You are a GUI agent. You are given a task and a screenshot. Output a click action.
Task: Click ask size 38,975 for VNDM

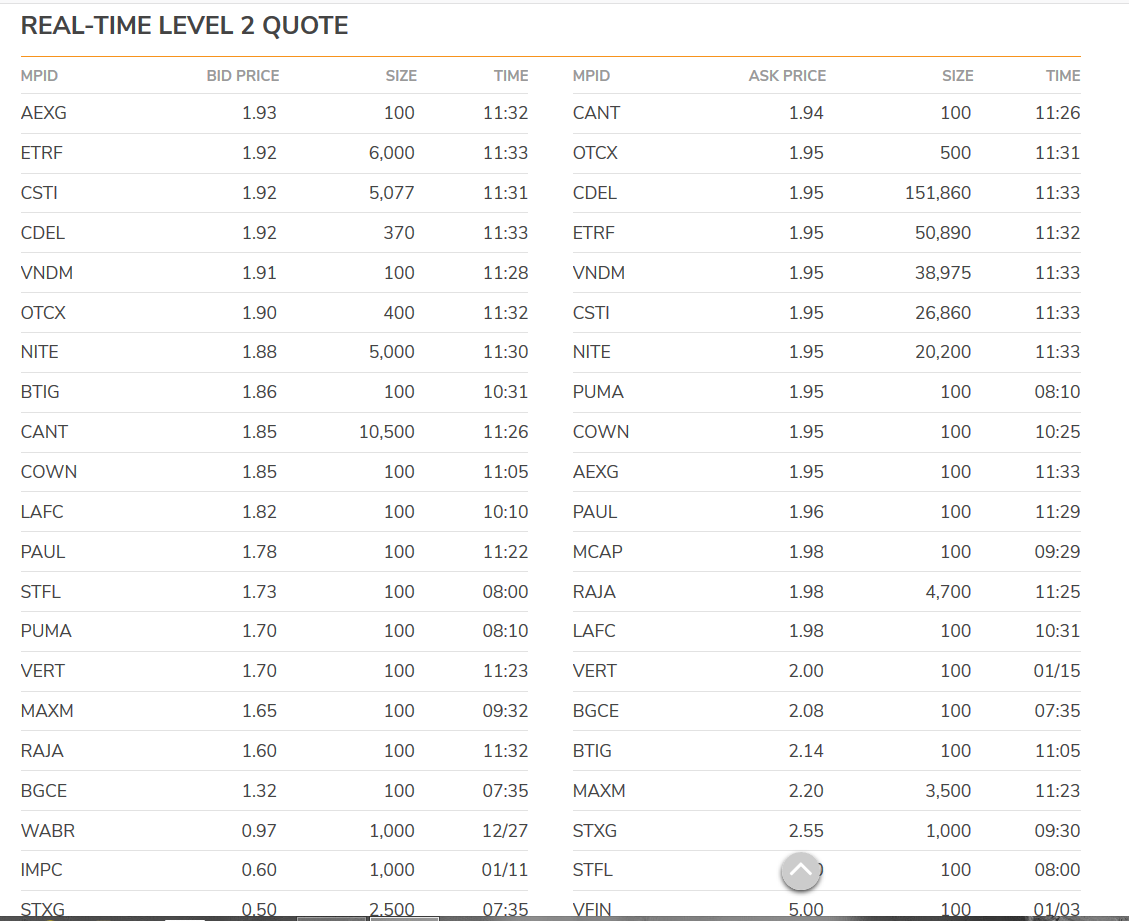click(x=943, y=273)
